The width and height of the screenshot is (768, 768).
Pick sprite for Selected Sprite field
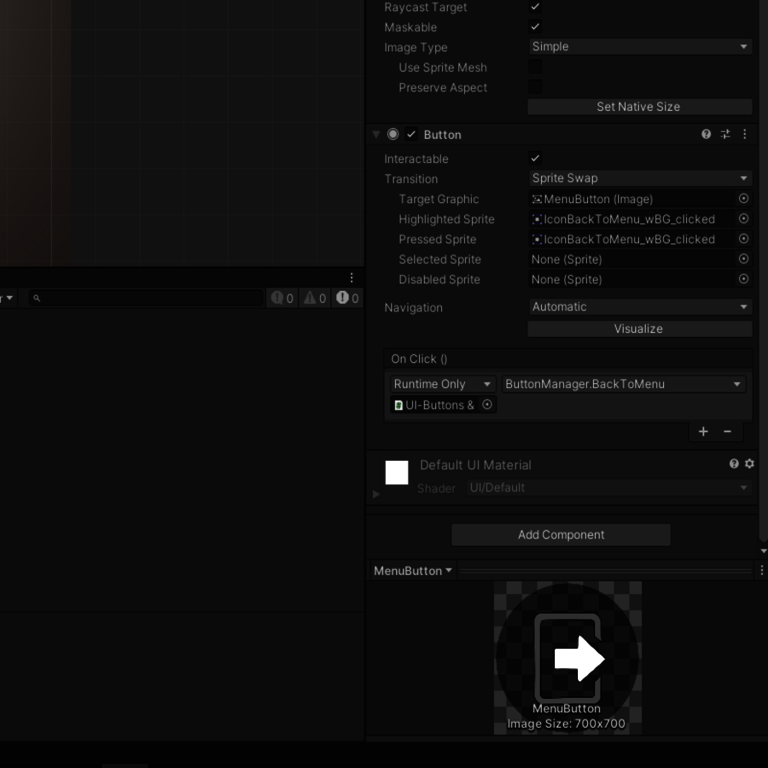(744, 259)
